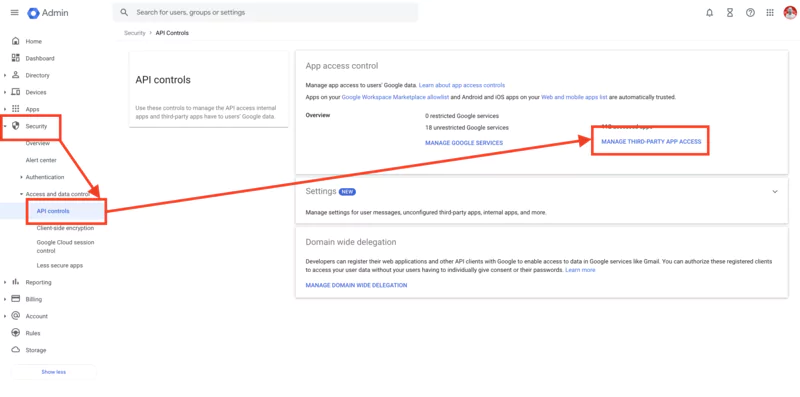This screenshot has width=800, height=397.
Task: Open Google Cloud session control
Action: [x=65, y=246]
